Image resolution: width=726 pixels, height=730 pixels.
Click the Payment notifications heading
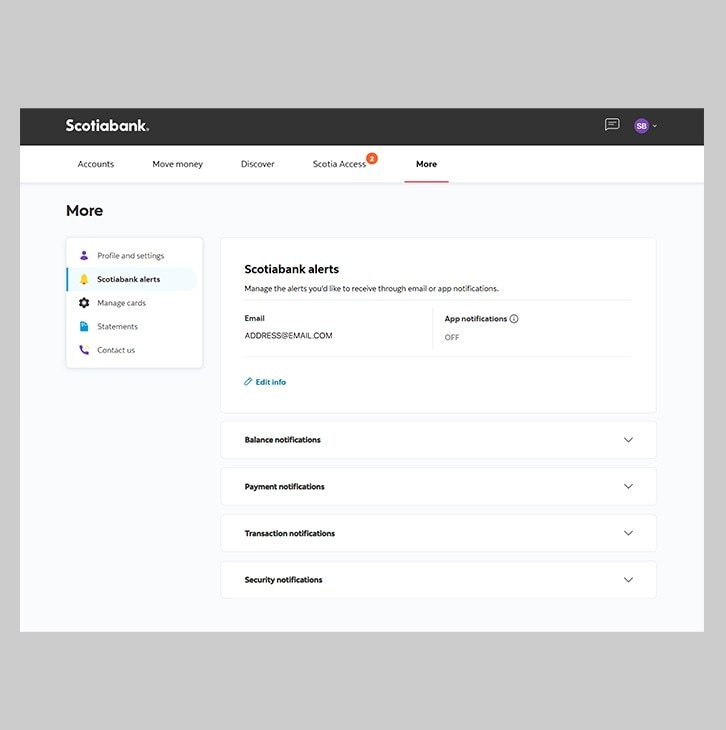pos(285,487)
